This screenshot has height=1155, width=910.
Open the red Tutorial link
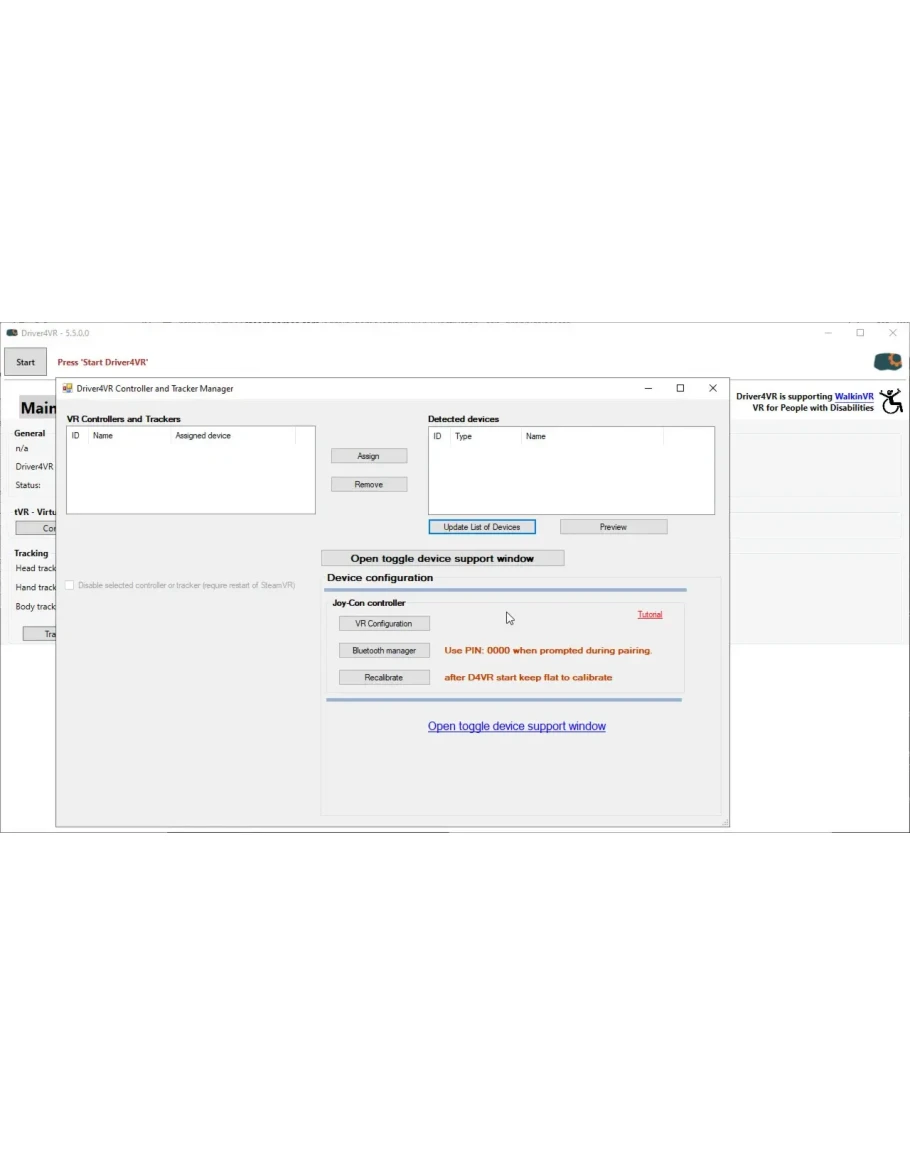pos(650,614)
